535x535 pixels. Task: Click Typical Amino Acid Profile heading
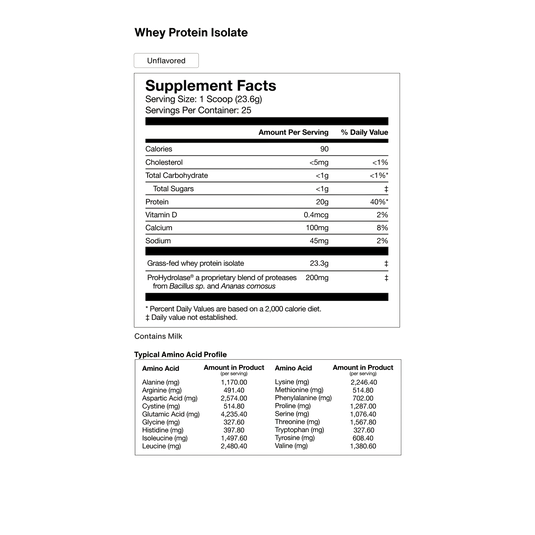click(x=180, y=355)
